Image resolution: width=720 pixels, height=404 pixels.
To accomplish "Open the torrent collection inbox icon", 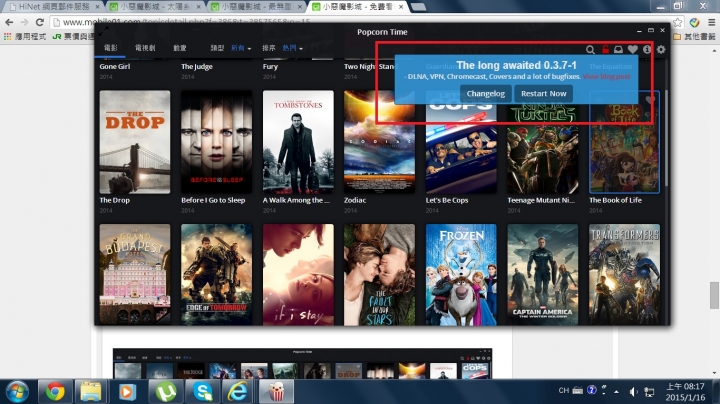I will pos(619,49).
